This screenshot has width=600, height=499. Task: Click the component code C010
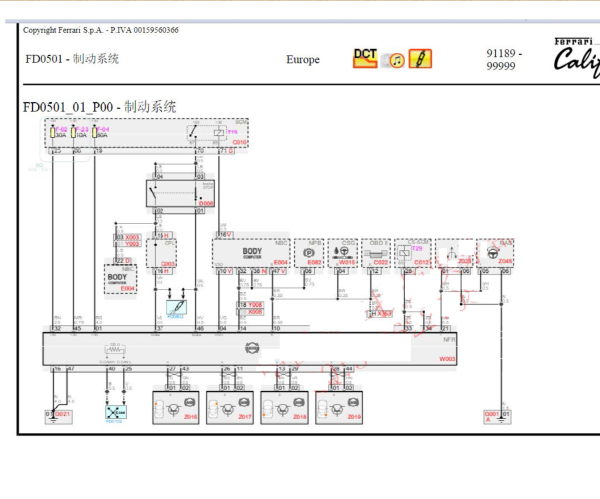coord(240,142)
